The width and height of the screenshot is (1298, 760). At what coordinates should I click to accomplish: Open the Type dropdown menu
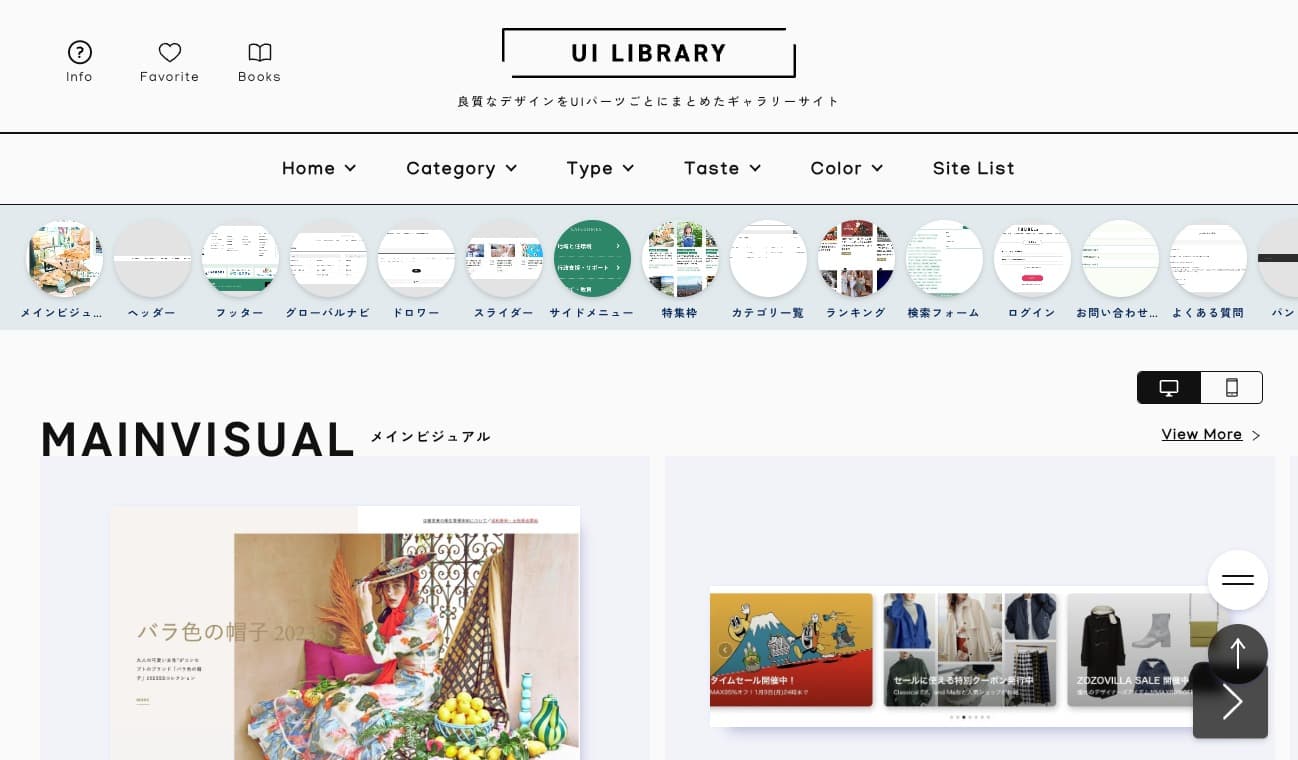coord(601,168)
